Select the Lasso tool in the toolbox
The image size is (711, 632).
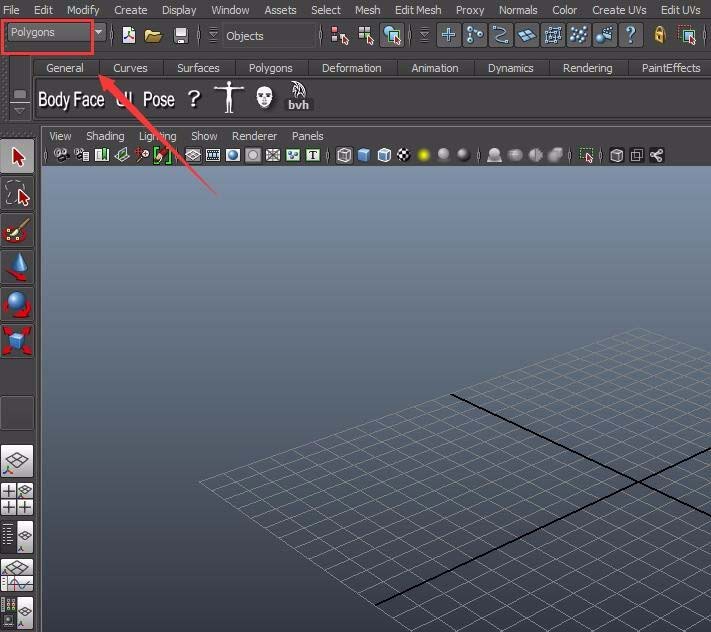17,194
